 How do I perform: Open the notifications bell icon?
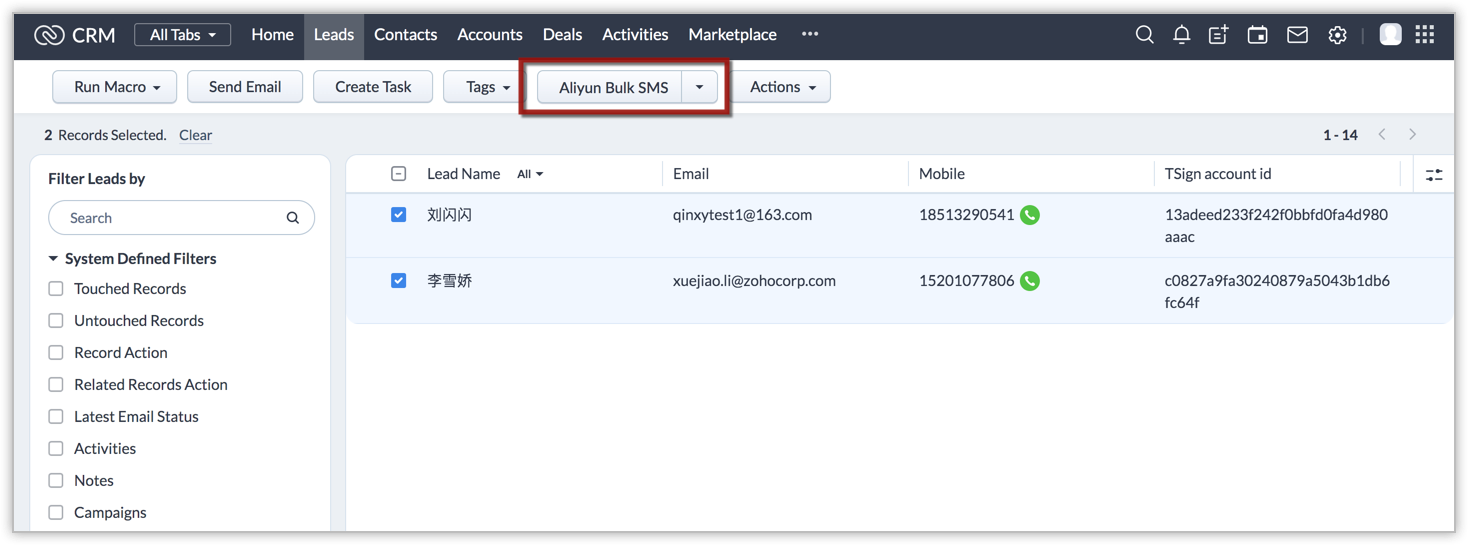[x=1181, y=35]
